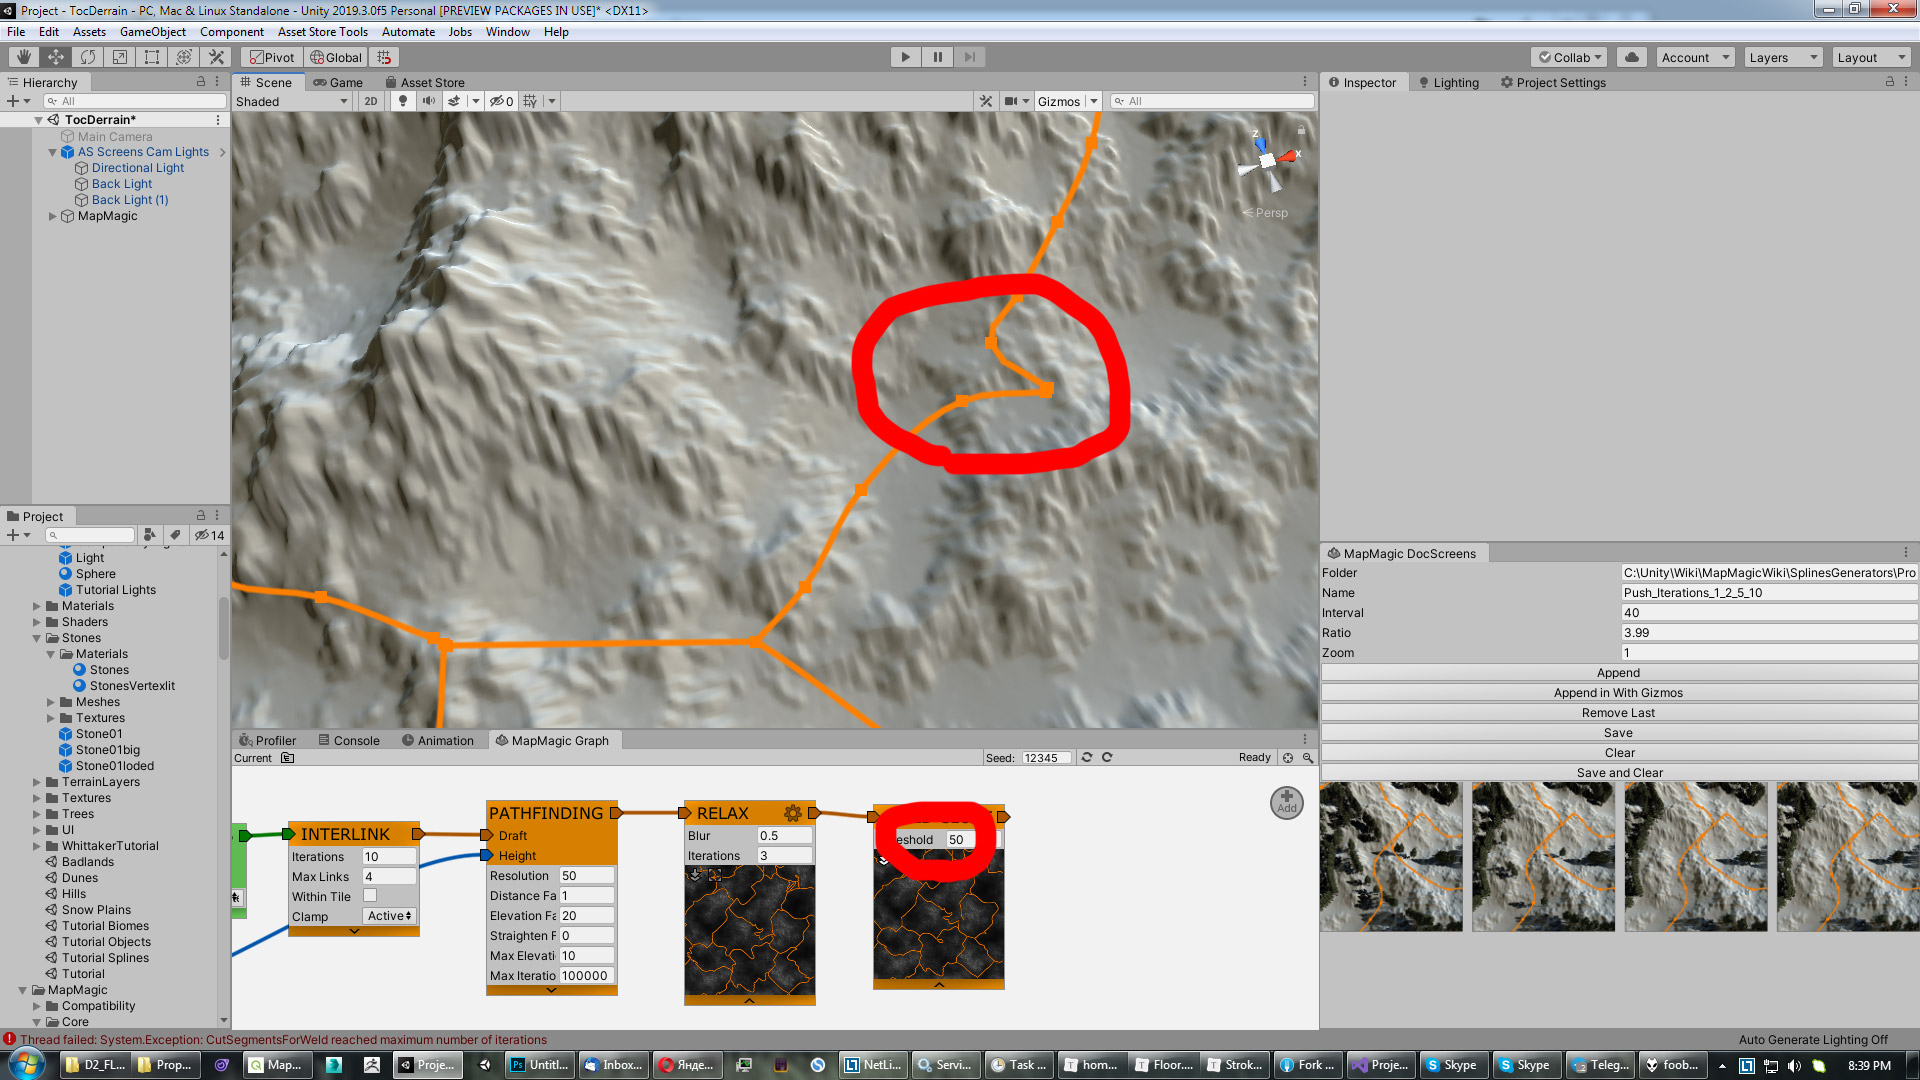Toggle scene effects icon

pyautogui.click(x=454, y=101)
